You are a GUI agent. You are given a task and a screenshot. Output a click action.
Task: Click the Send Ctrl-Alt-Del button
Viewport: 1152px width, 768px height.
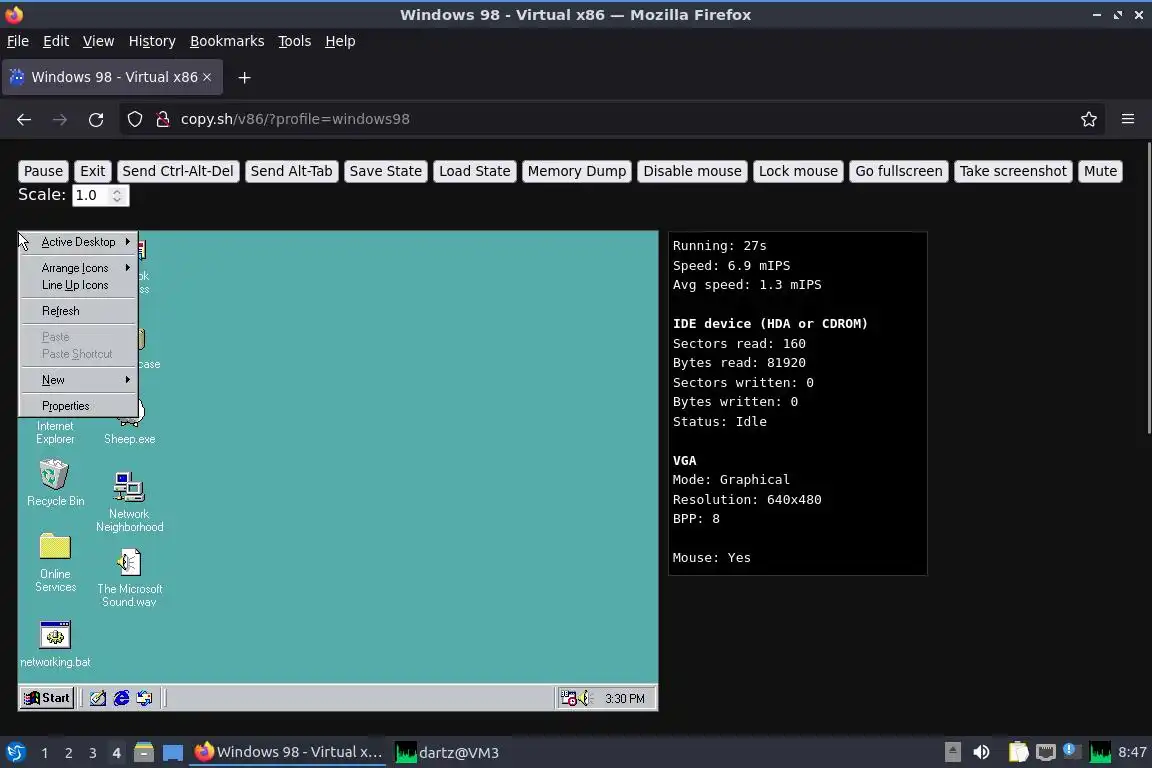(x=178, y=171)
